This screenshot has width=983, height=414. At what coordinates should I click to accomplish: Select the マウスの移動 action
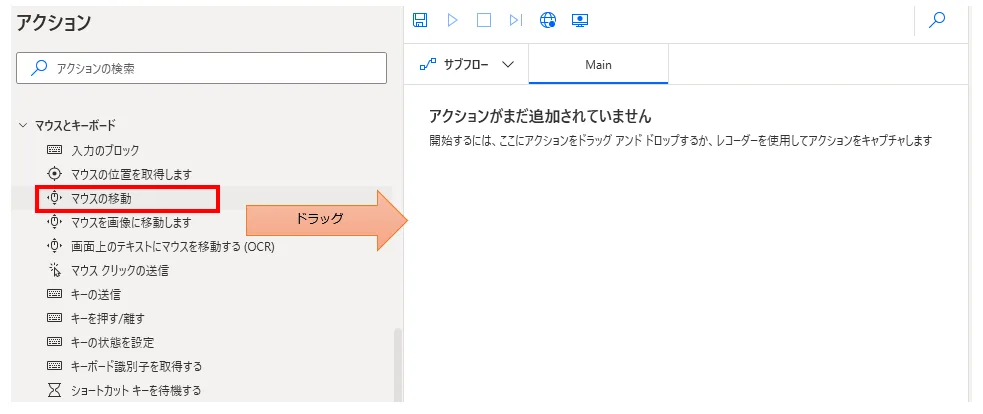(101, 198)
